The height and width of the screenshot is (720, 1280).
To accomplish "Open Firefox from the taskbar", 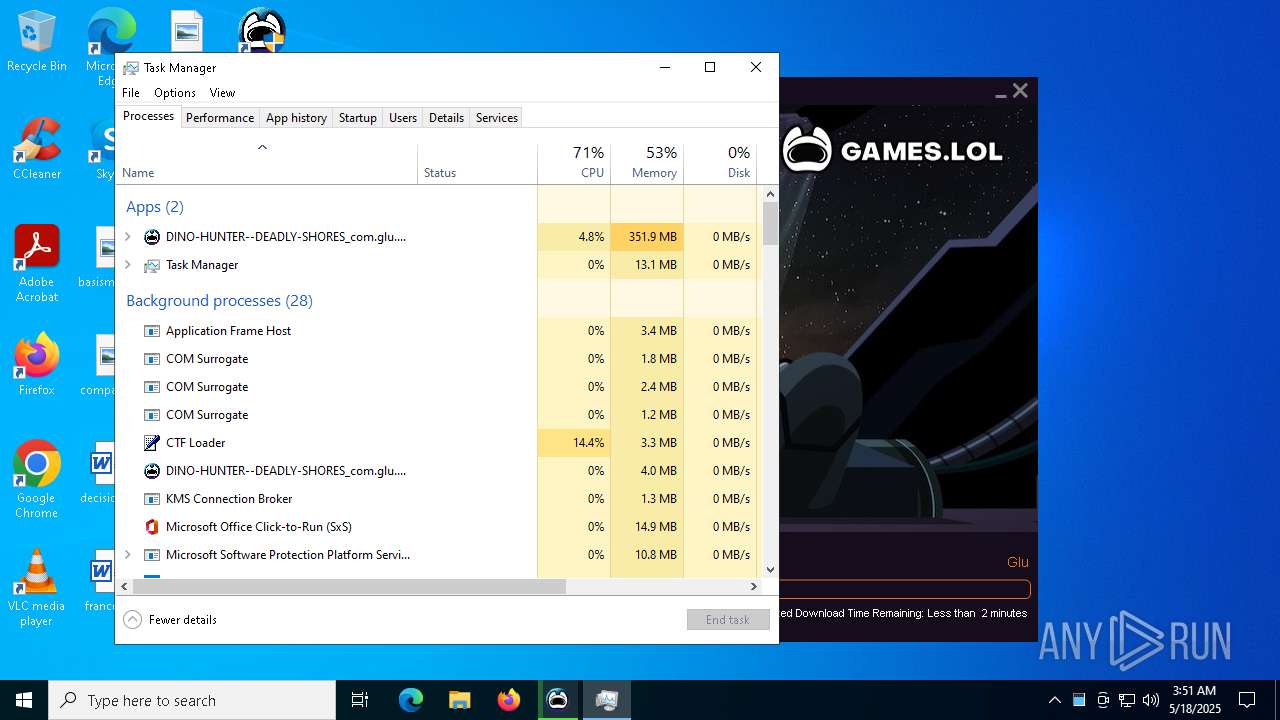I will [508, 700].
